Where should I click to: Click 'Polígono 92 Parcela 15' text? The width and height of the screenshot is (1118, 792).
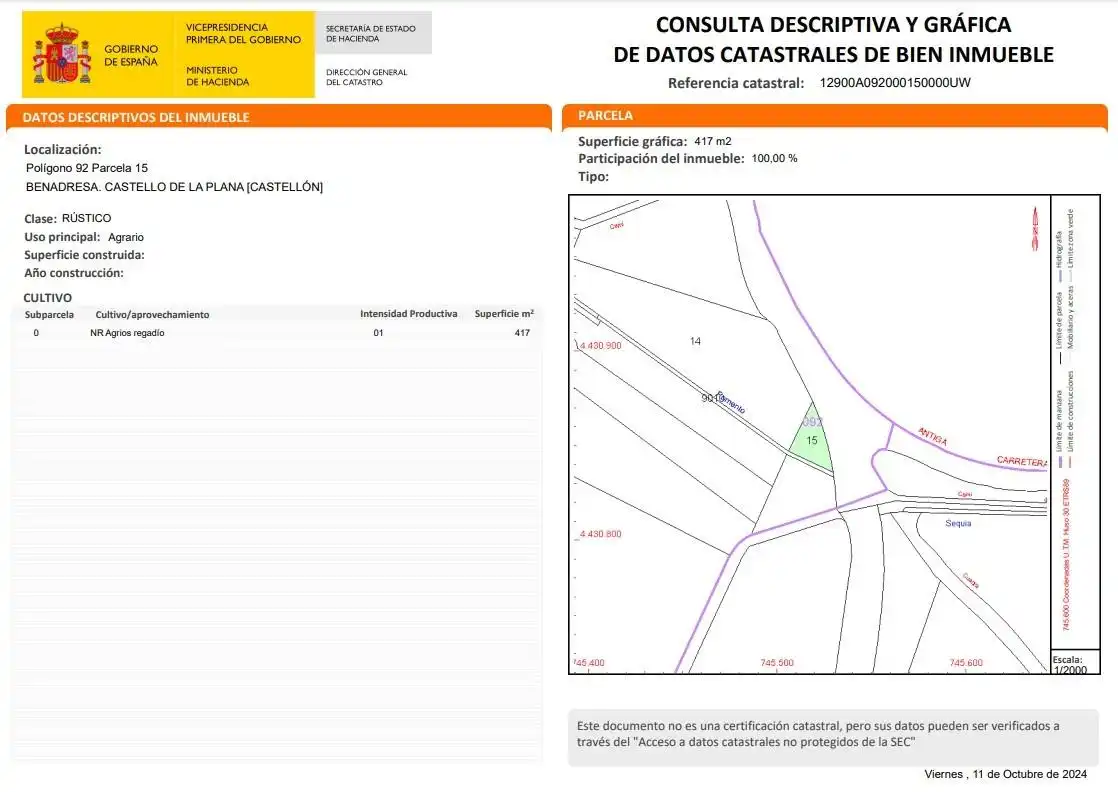point(87,168)
